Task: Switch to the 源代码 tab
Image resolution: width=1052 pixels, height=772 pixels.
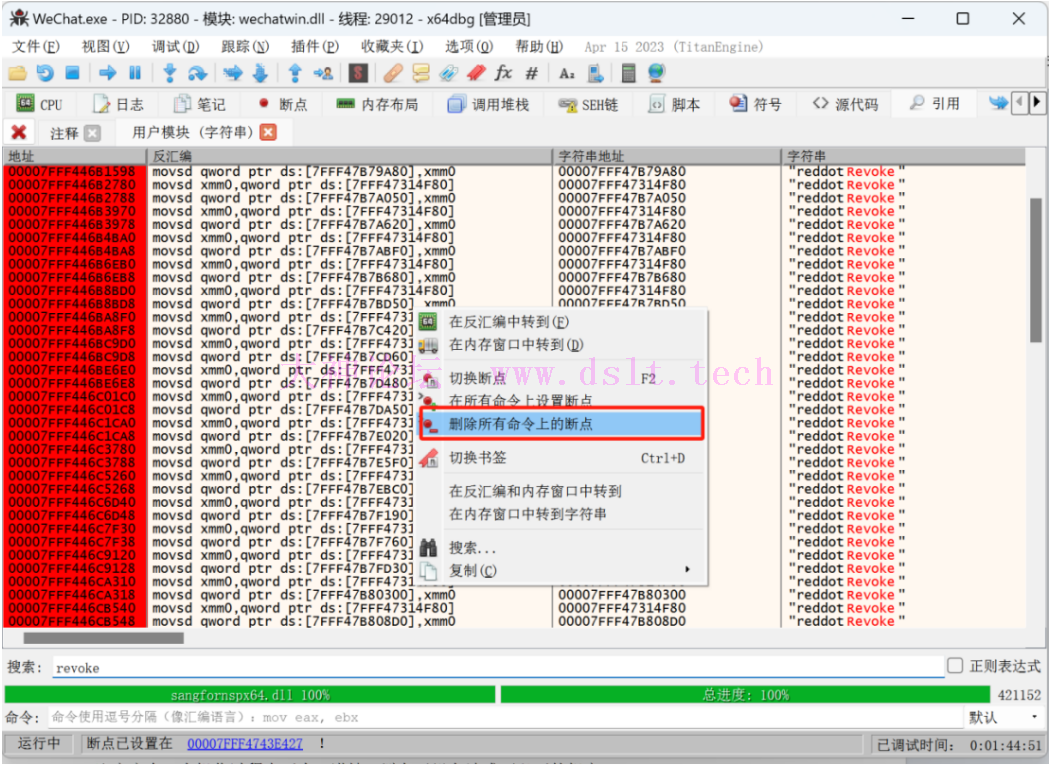Action: tap(845, 104)
